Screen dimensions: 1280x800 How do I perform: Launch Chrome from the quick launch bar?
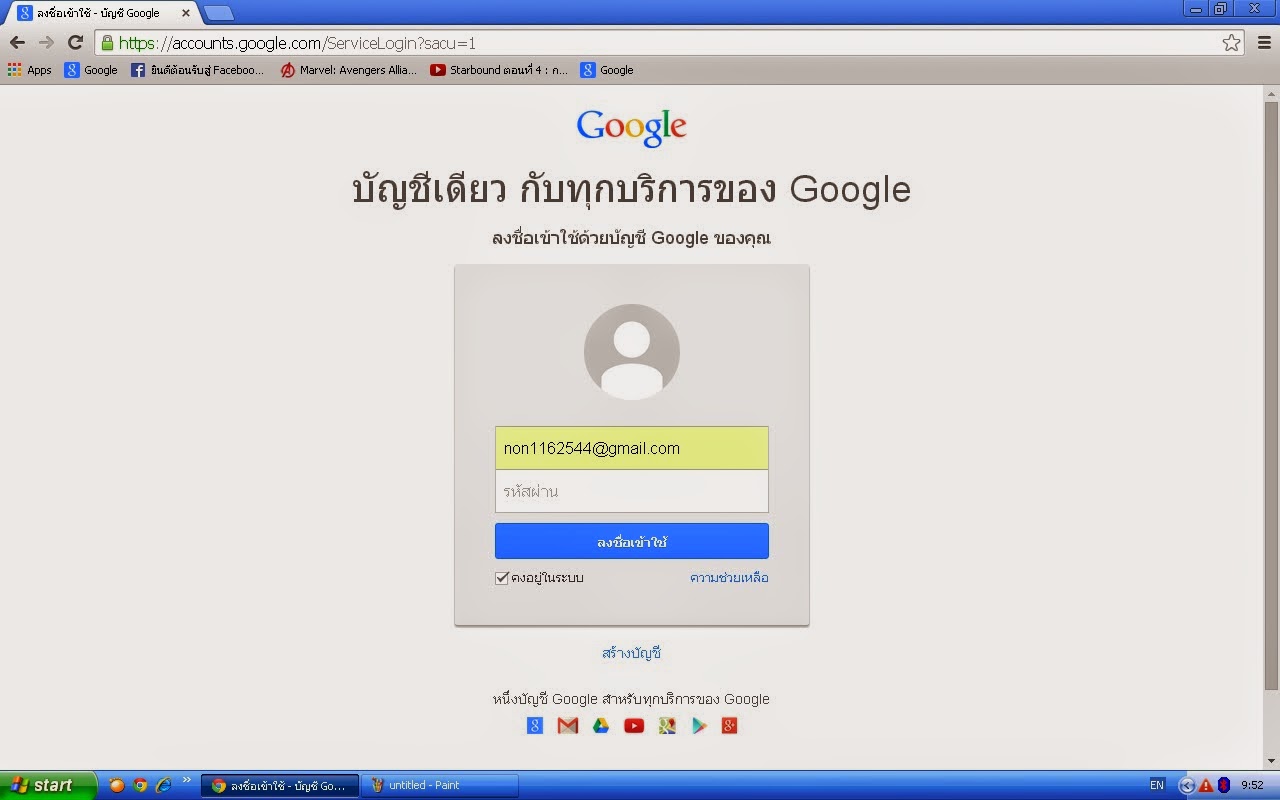pyautogui.click(x=140, y=785)
